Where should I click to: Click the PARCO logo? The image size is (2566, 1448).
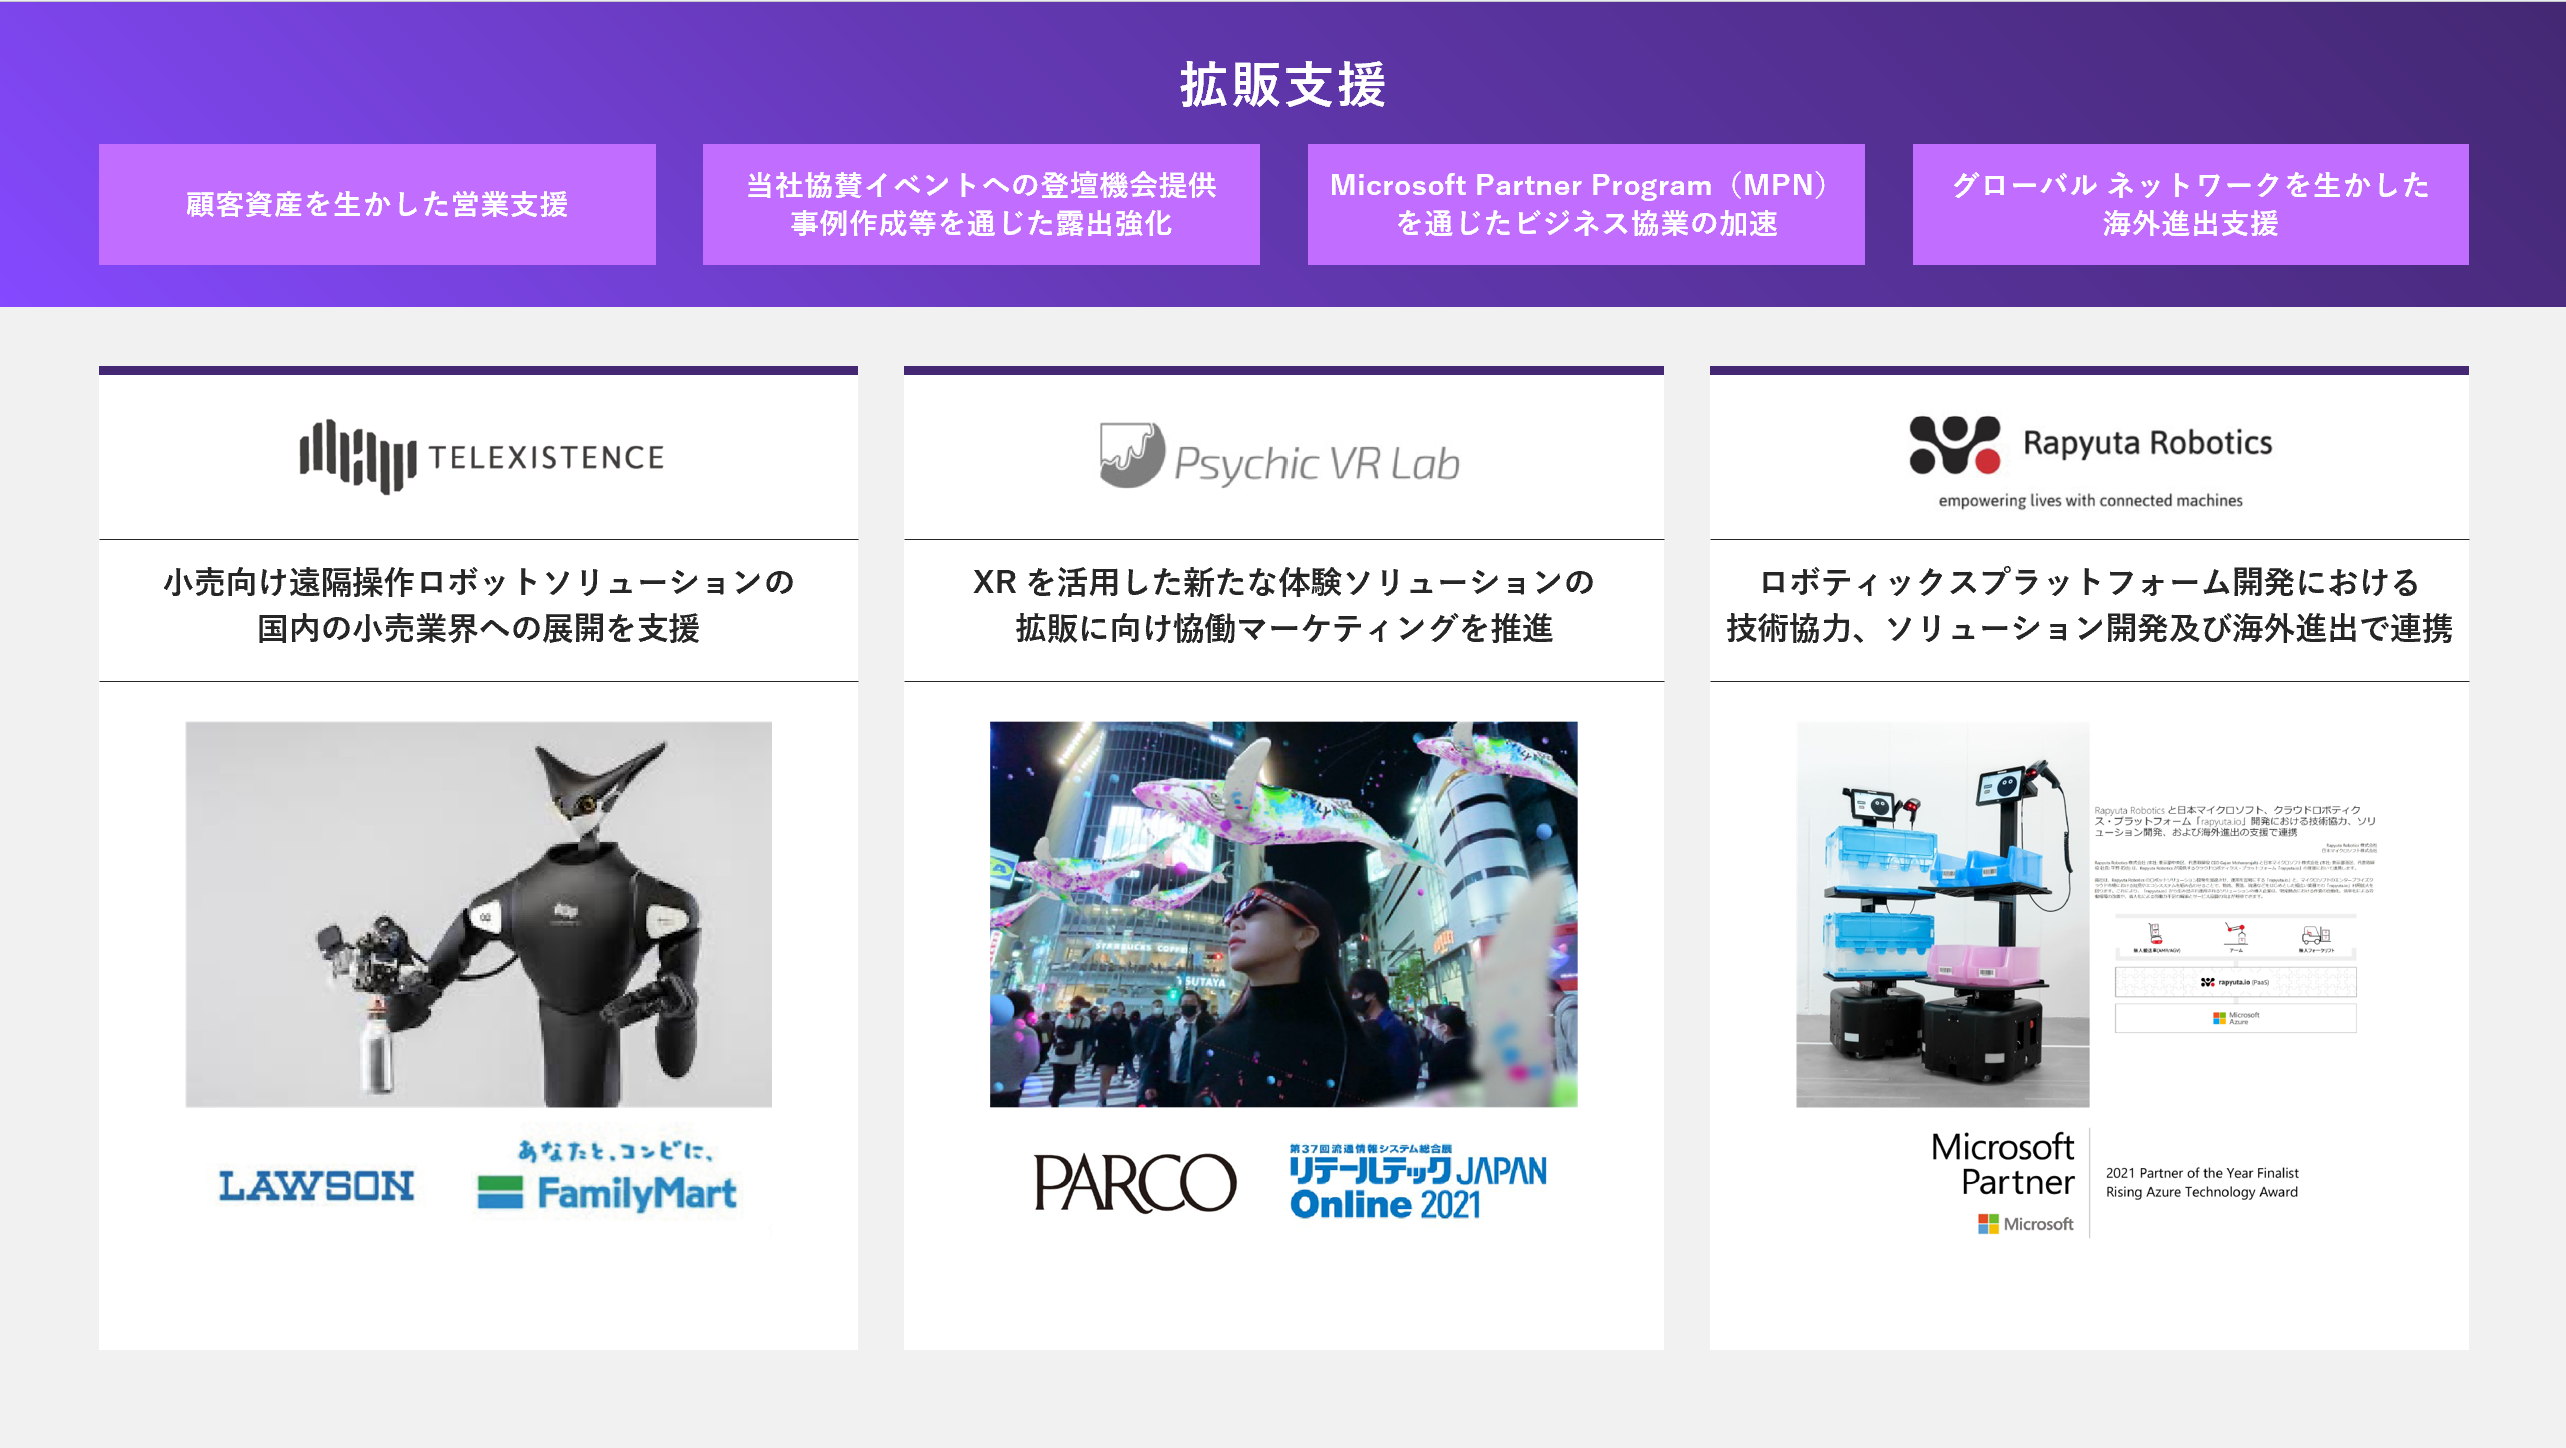pos(1134,1183)
